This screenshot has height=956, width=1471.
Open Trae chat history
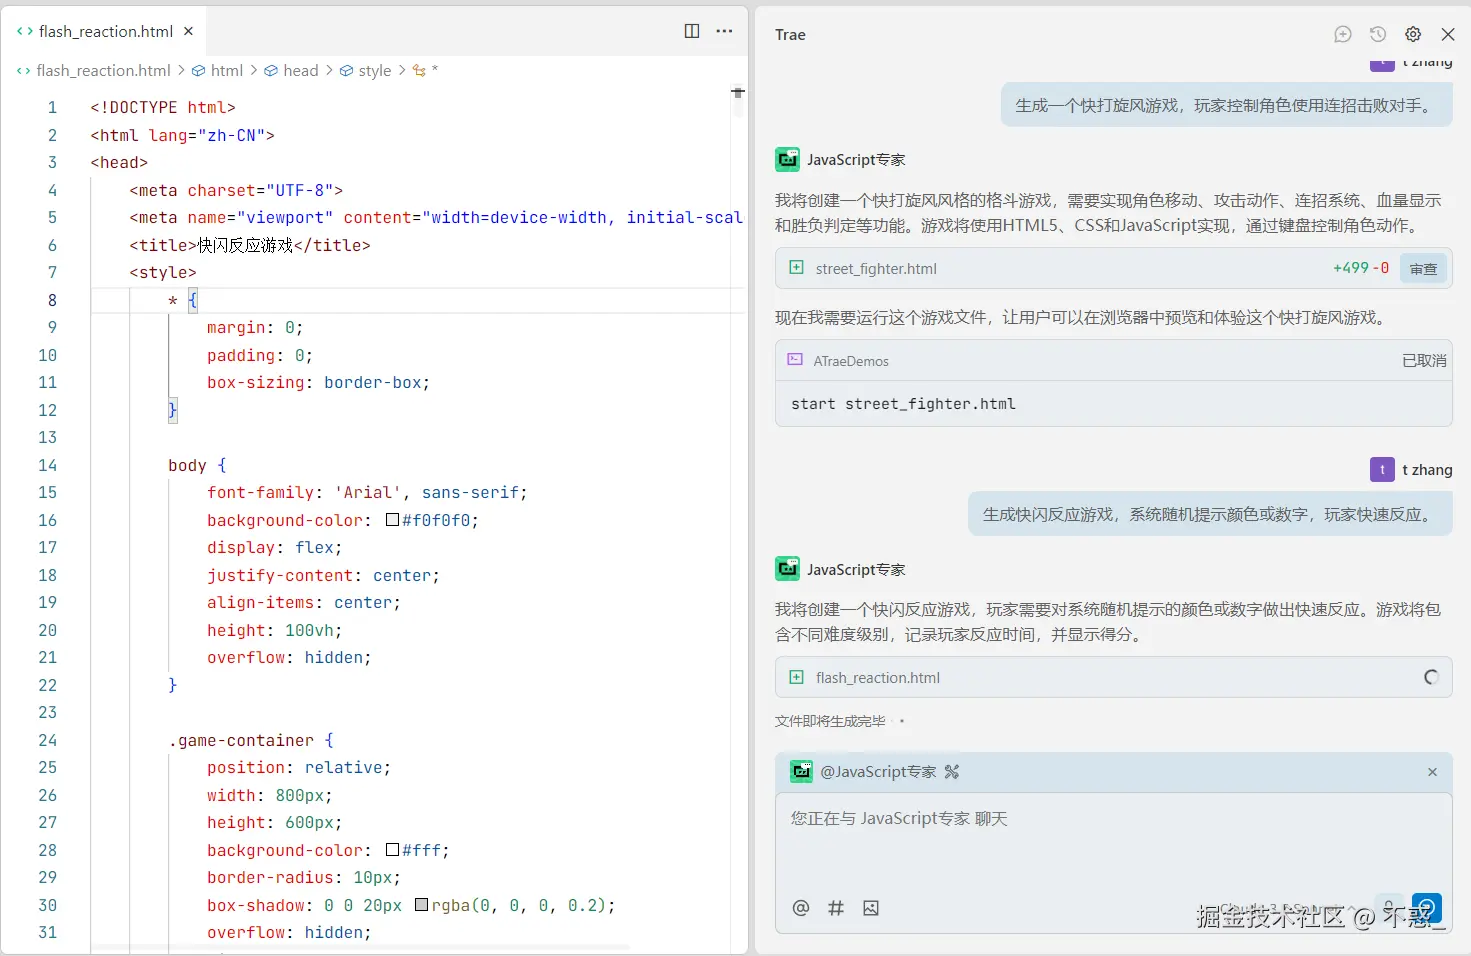tap(1378, 34)
